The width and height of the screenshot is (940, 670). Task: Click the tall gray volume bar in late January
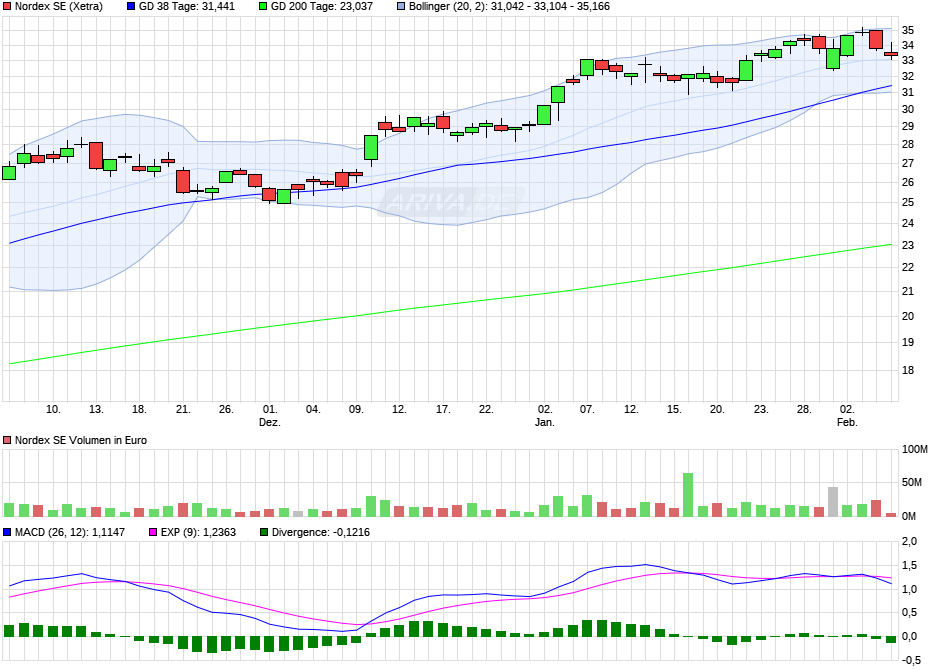tap(833, 502)
